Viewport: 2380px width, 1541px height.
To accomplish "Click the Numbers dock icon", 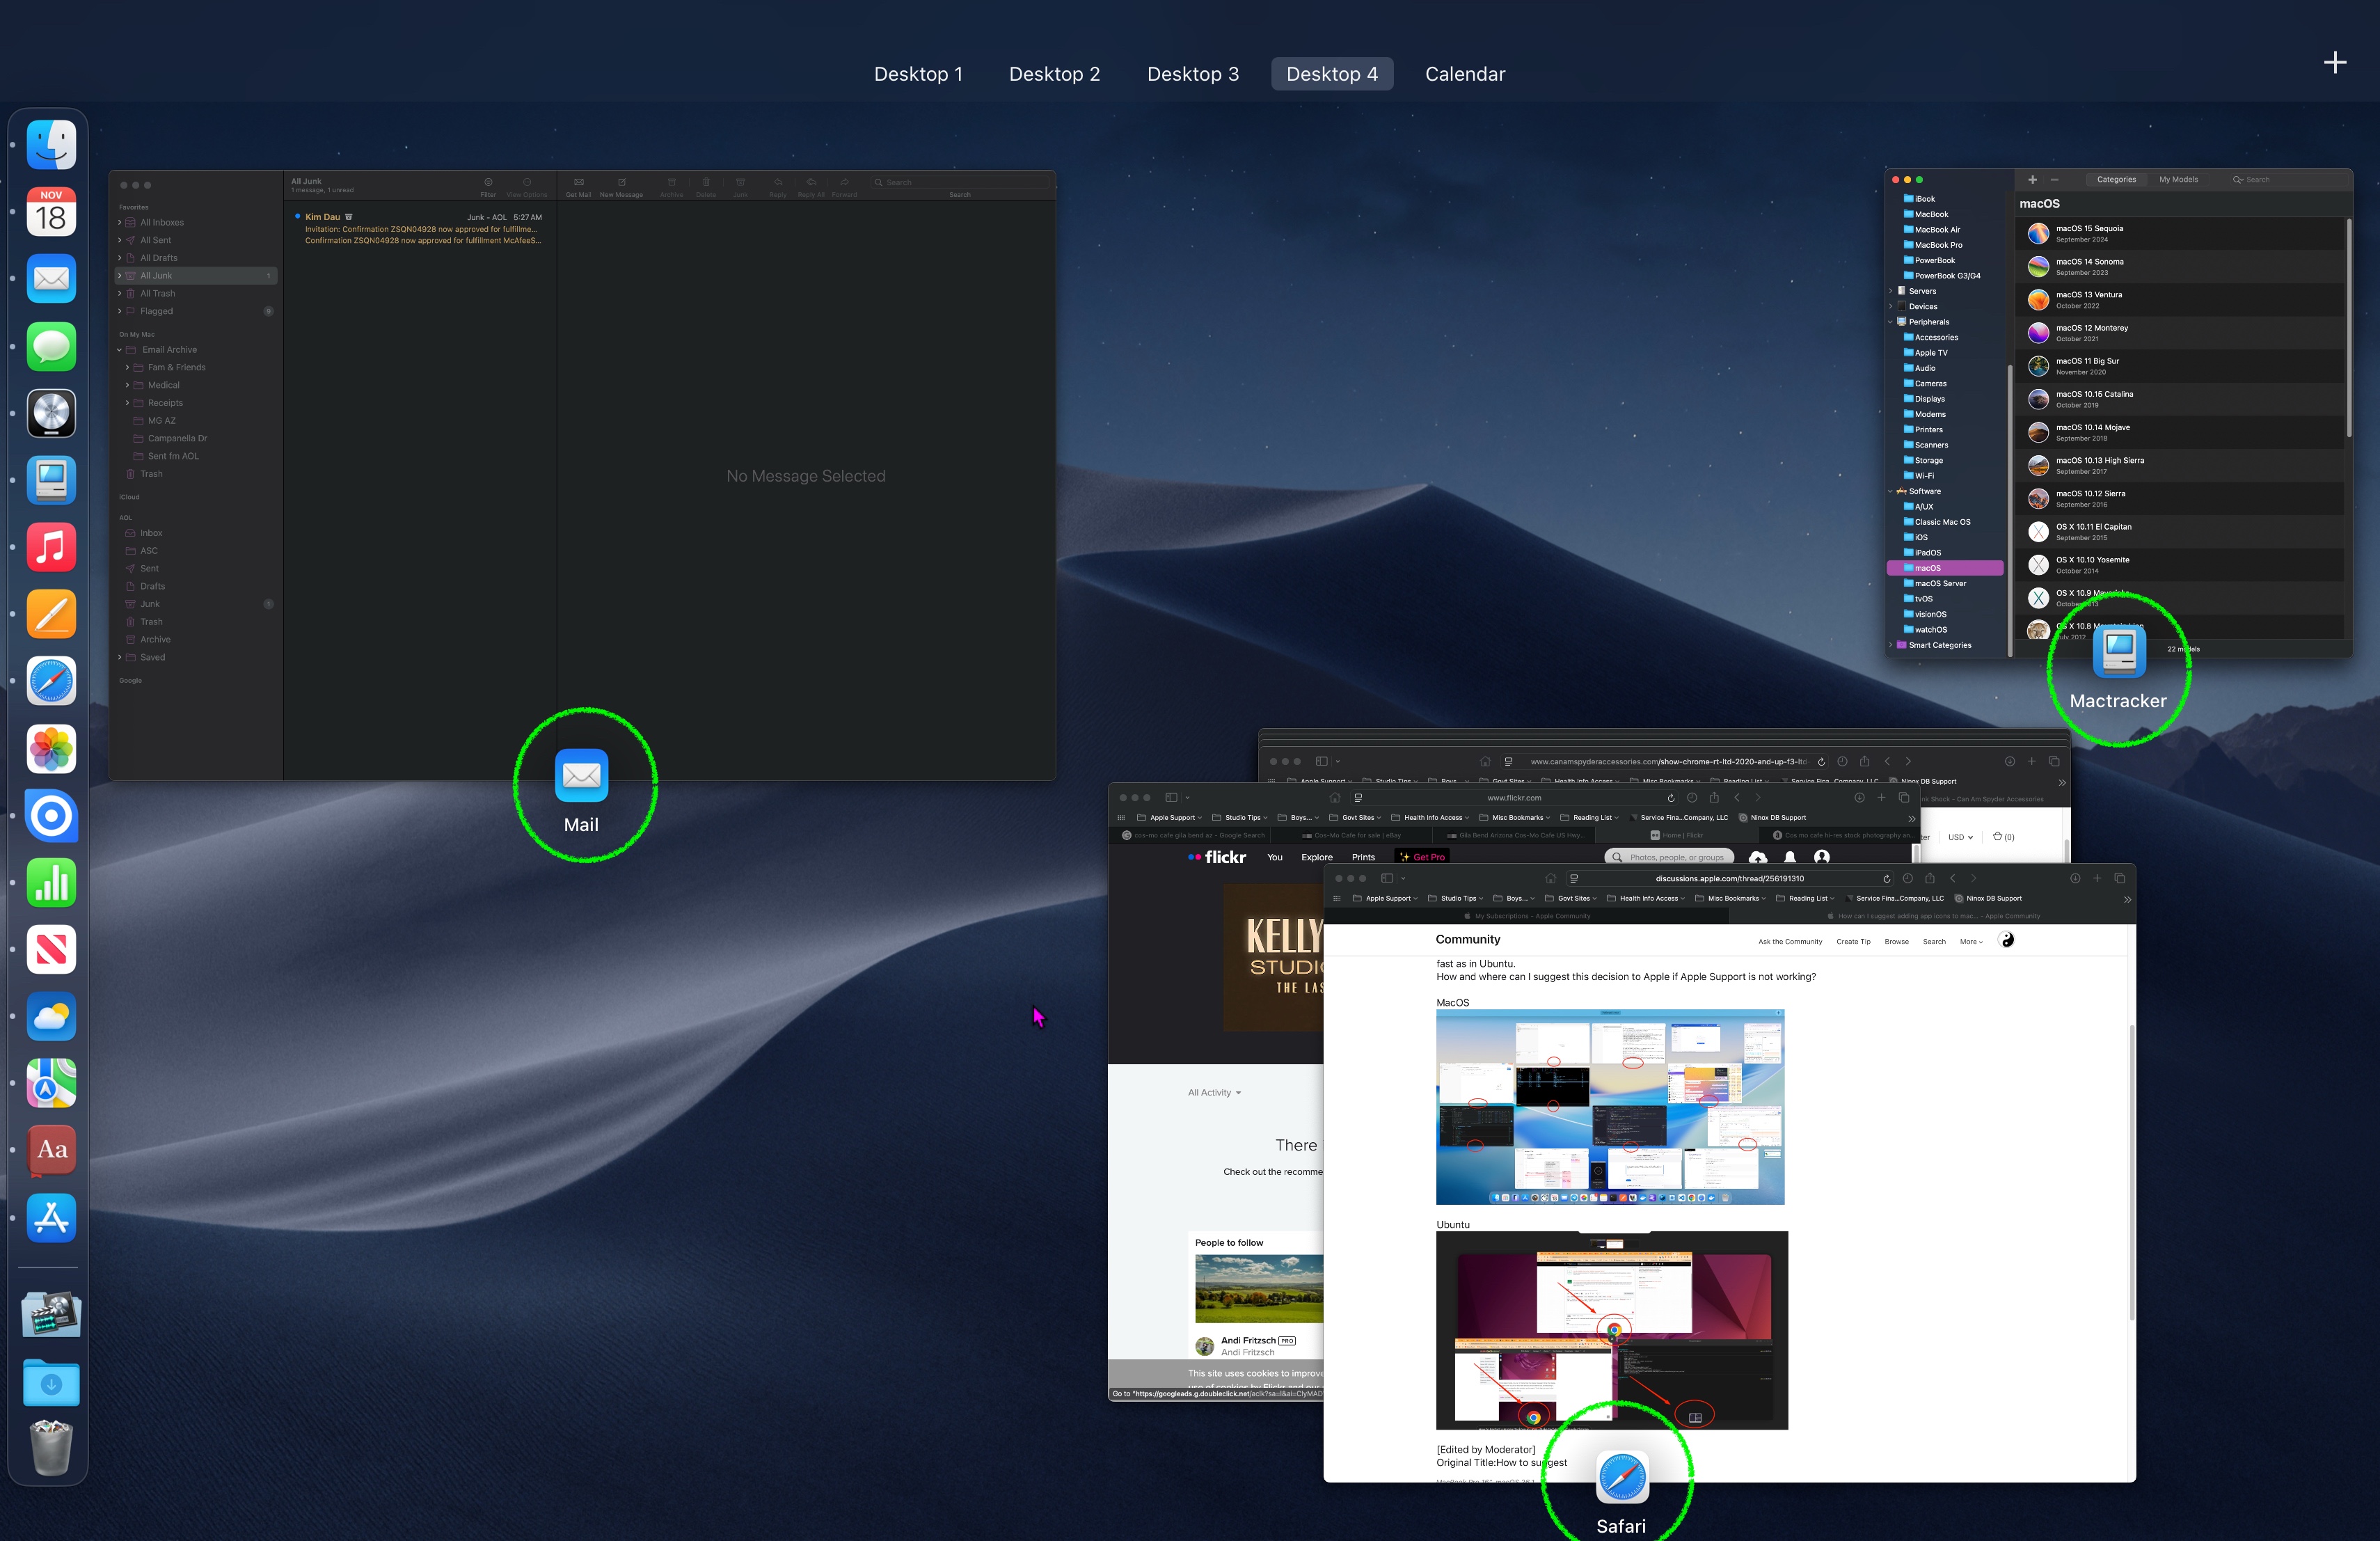I will click(x=51, y=883).
